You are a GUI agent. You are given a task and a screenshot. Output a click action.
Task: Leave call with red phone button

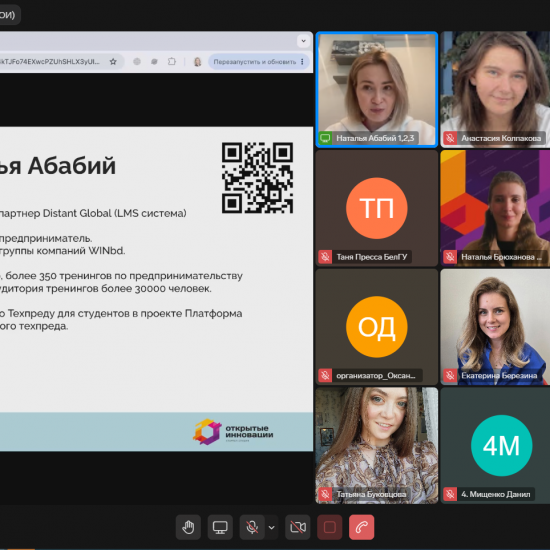[x=361, y=527]
